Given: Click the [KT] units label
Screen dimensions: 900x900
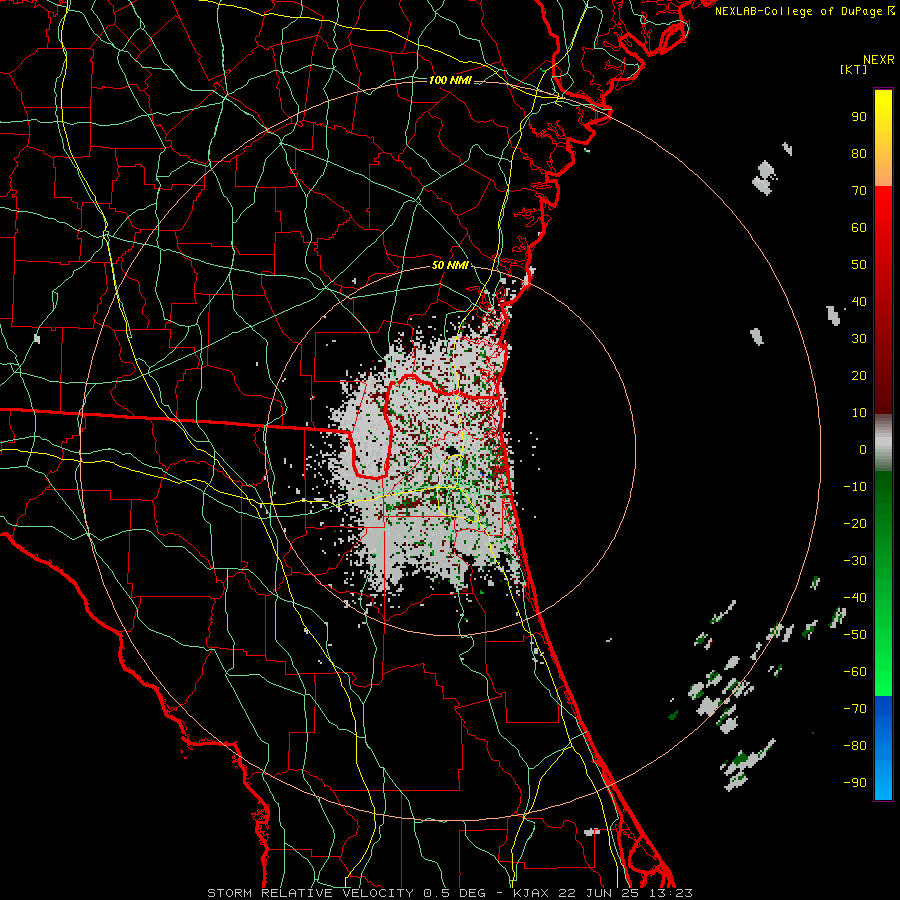Looking at the screenshot, I should (853, 69).
